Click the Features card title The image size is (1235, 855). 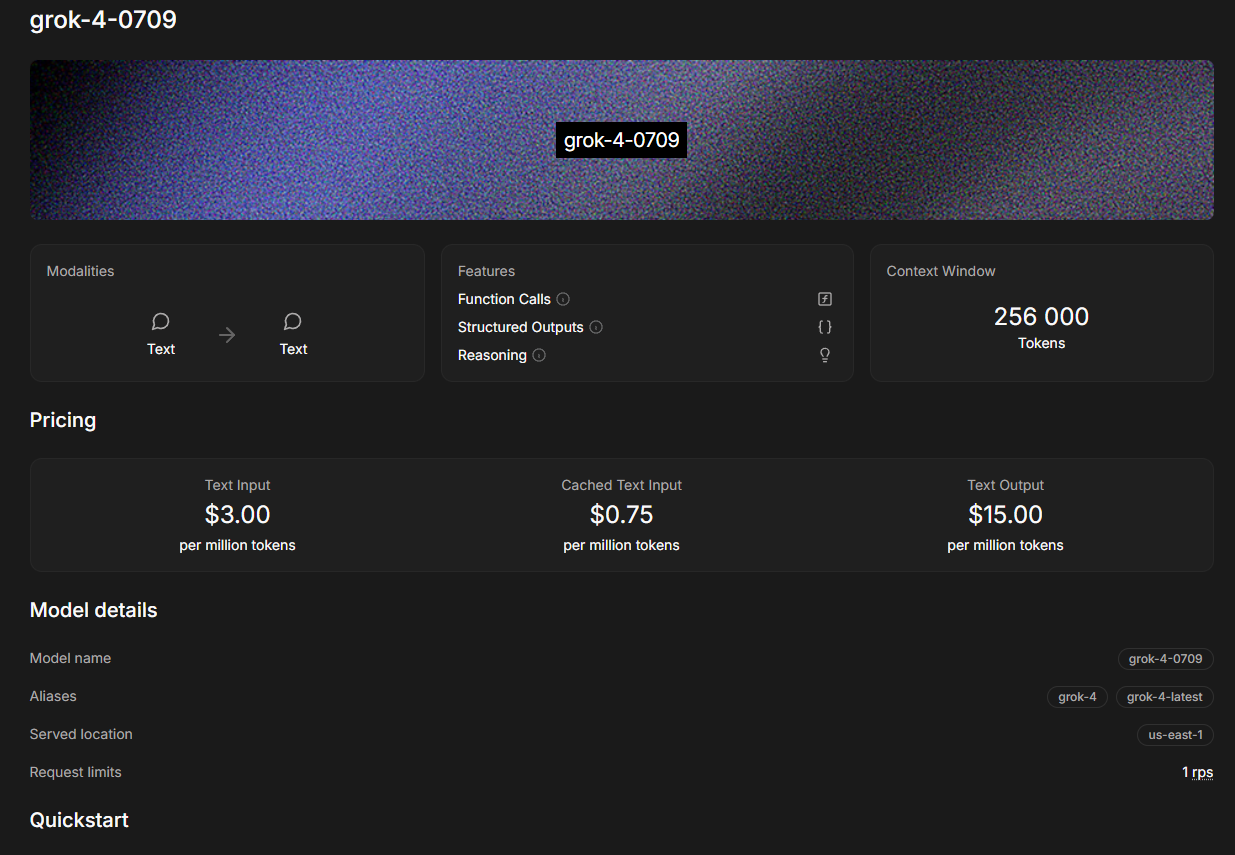pos(486,271)
